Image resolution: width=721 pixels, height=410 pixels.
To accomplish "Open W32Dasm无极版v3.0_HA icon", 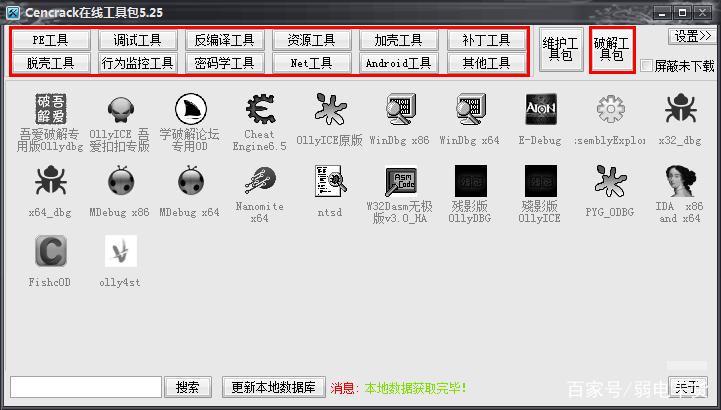I will click(x=401, y=181).
